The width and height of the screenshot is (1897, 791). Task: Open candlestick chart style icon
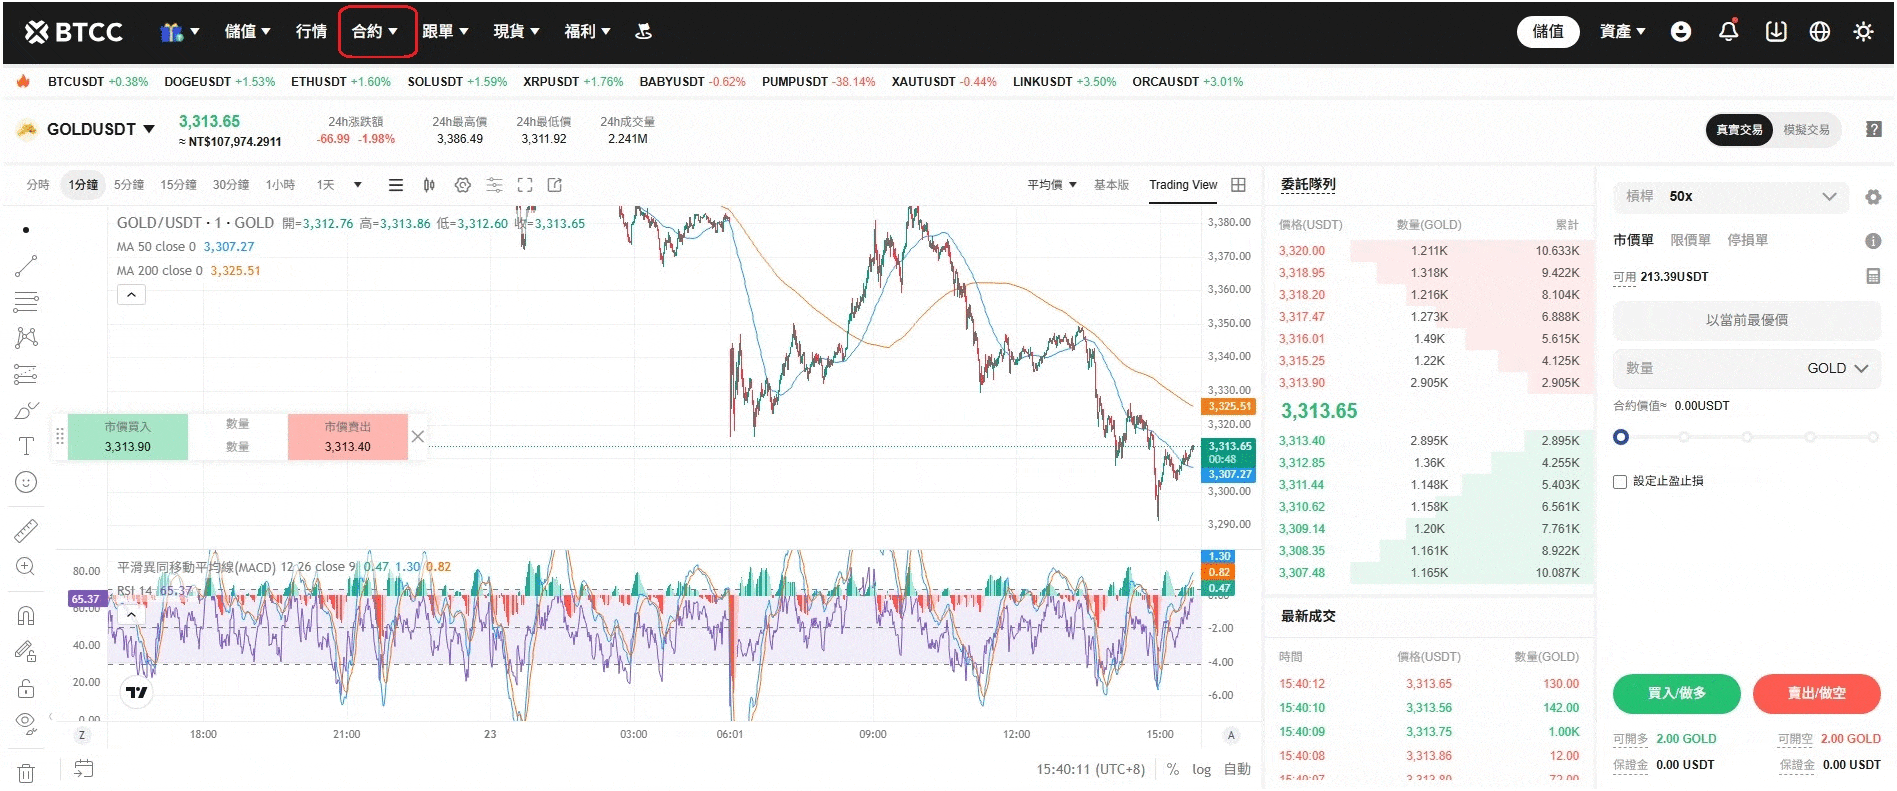429,185
